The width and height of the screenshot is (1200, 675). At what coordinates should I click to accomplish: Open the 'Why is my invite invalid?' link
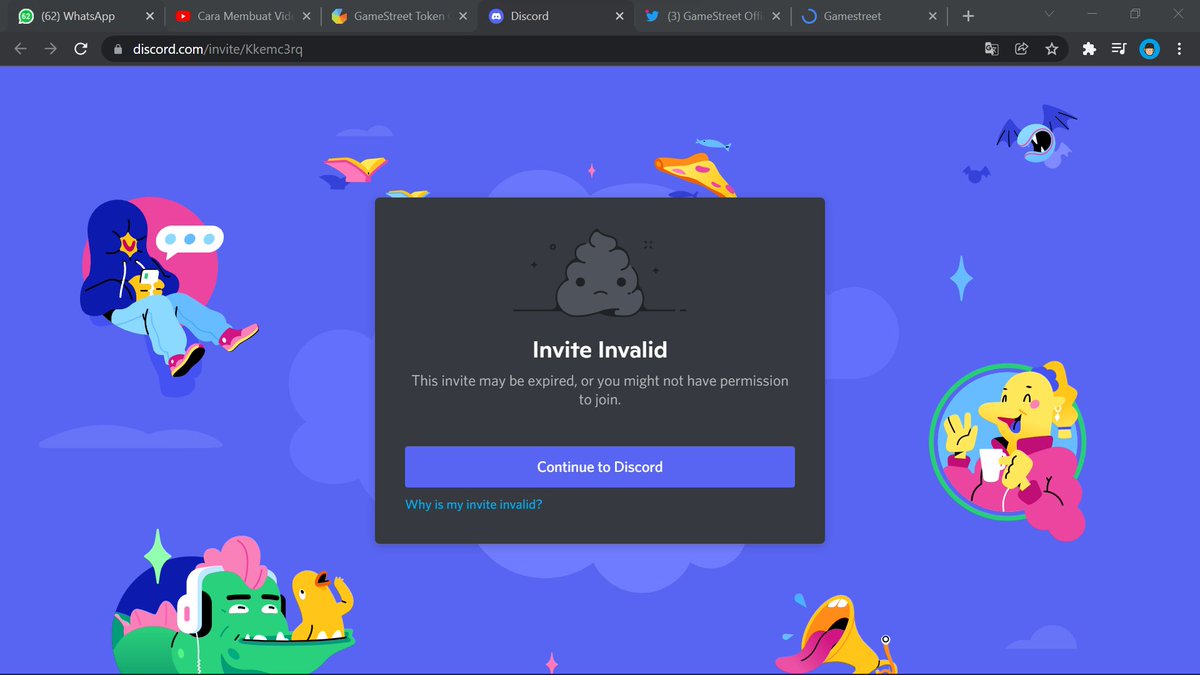tap(474, 505)
